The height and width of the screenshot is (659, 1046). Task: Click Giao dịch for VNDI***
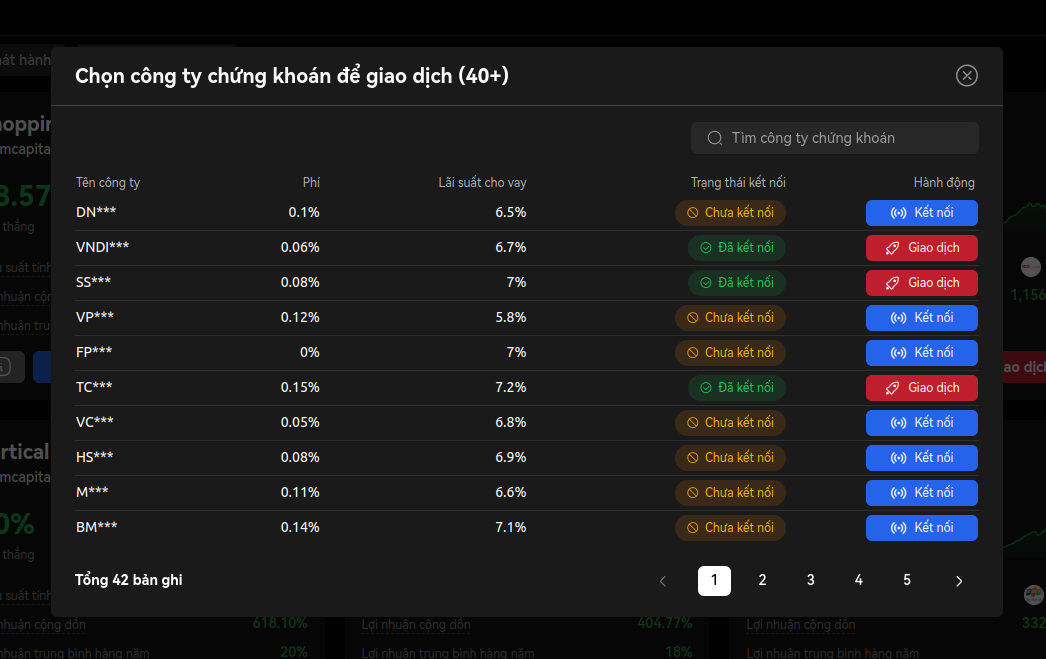[921, 248]
